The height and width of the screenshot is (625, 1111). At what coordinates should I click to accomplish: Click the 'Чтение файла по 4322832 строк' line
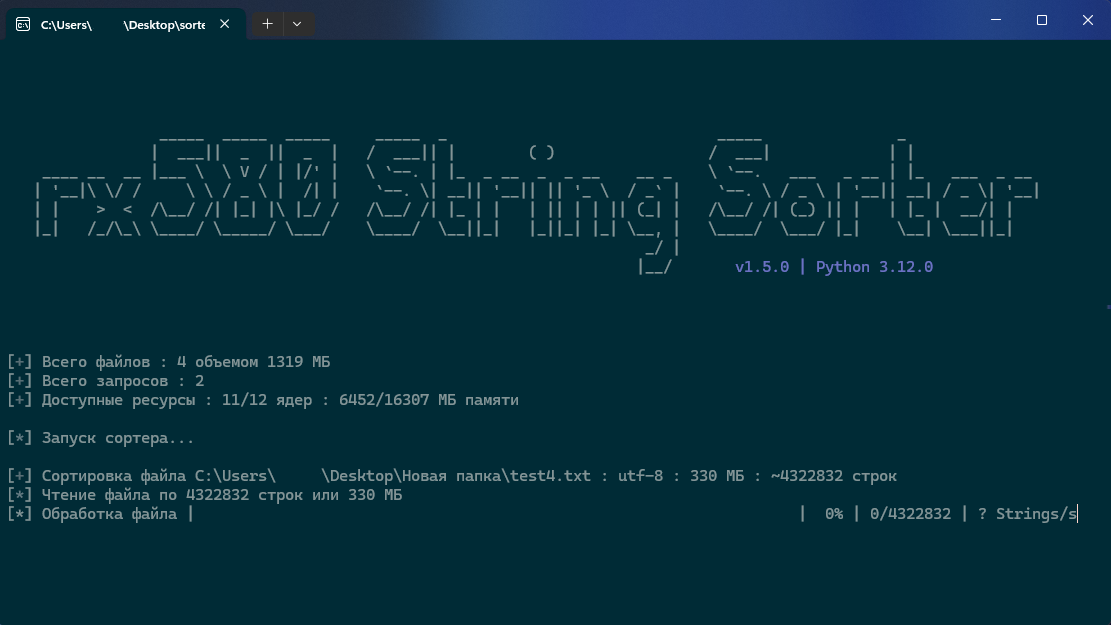pyautogui.click(x=205, y=495)
